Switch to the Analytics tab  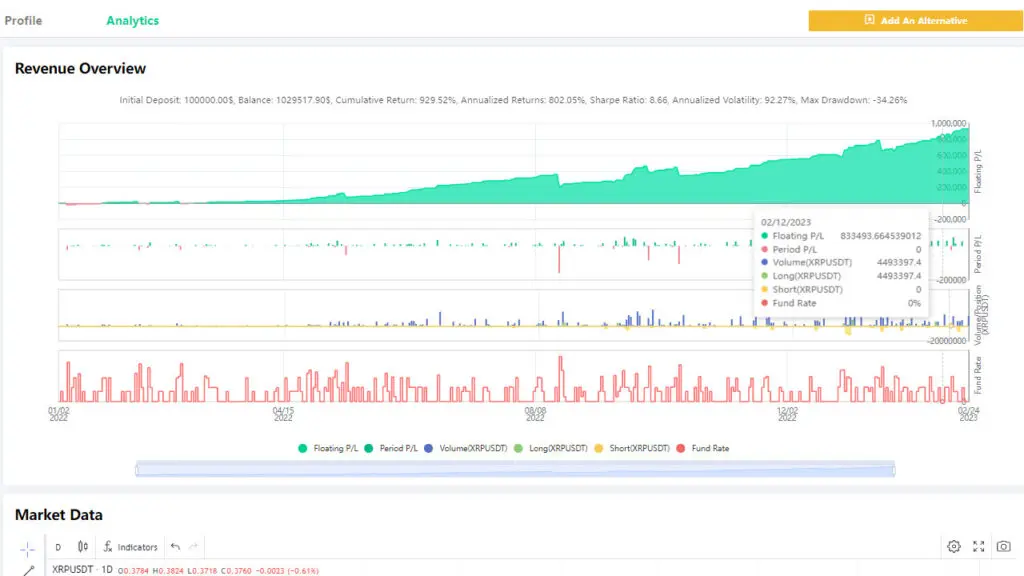click(x=132, y=20)
